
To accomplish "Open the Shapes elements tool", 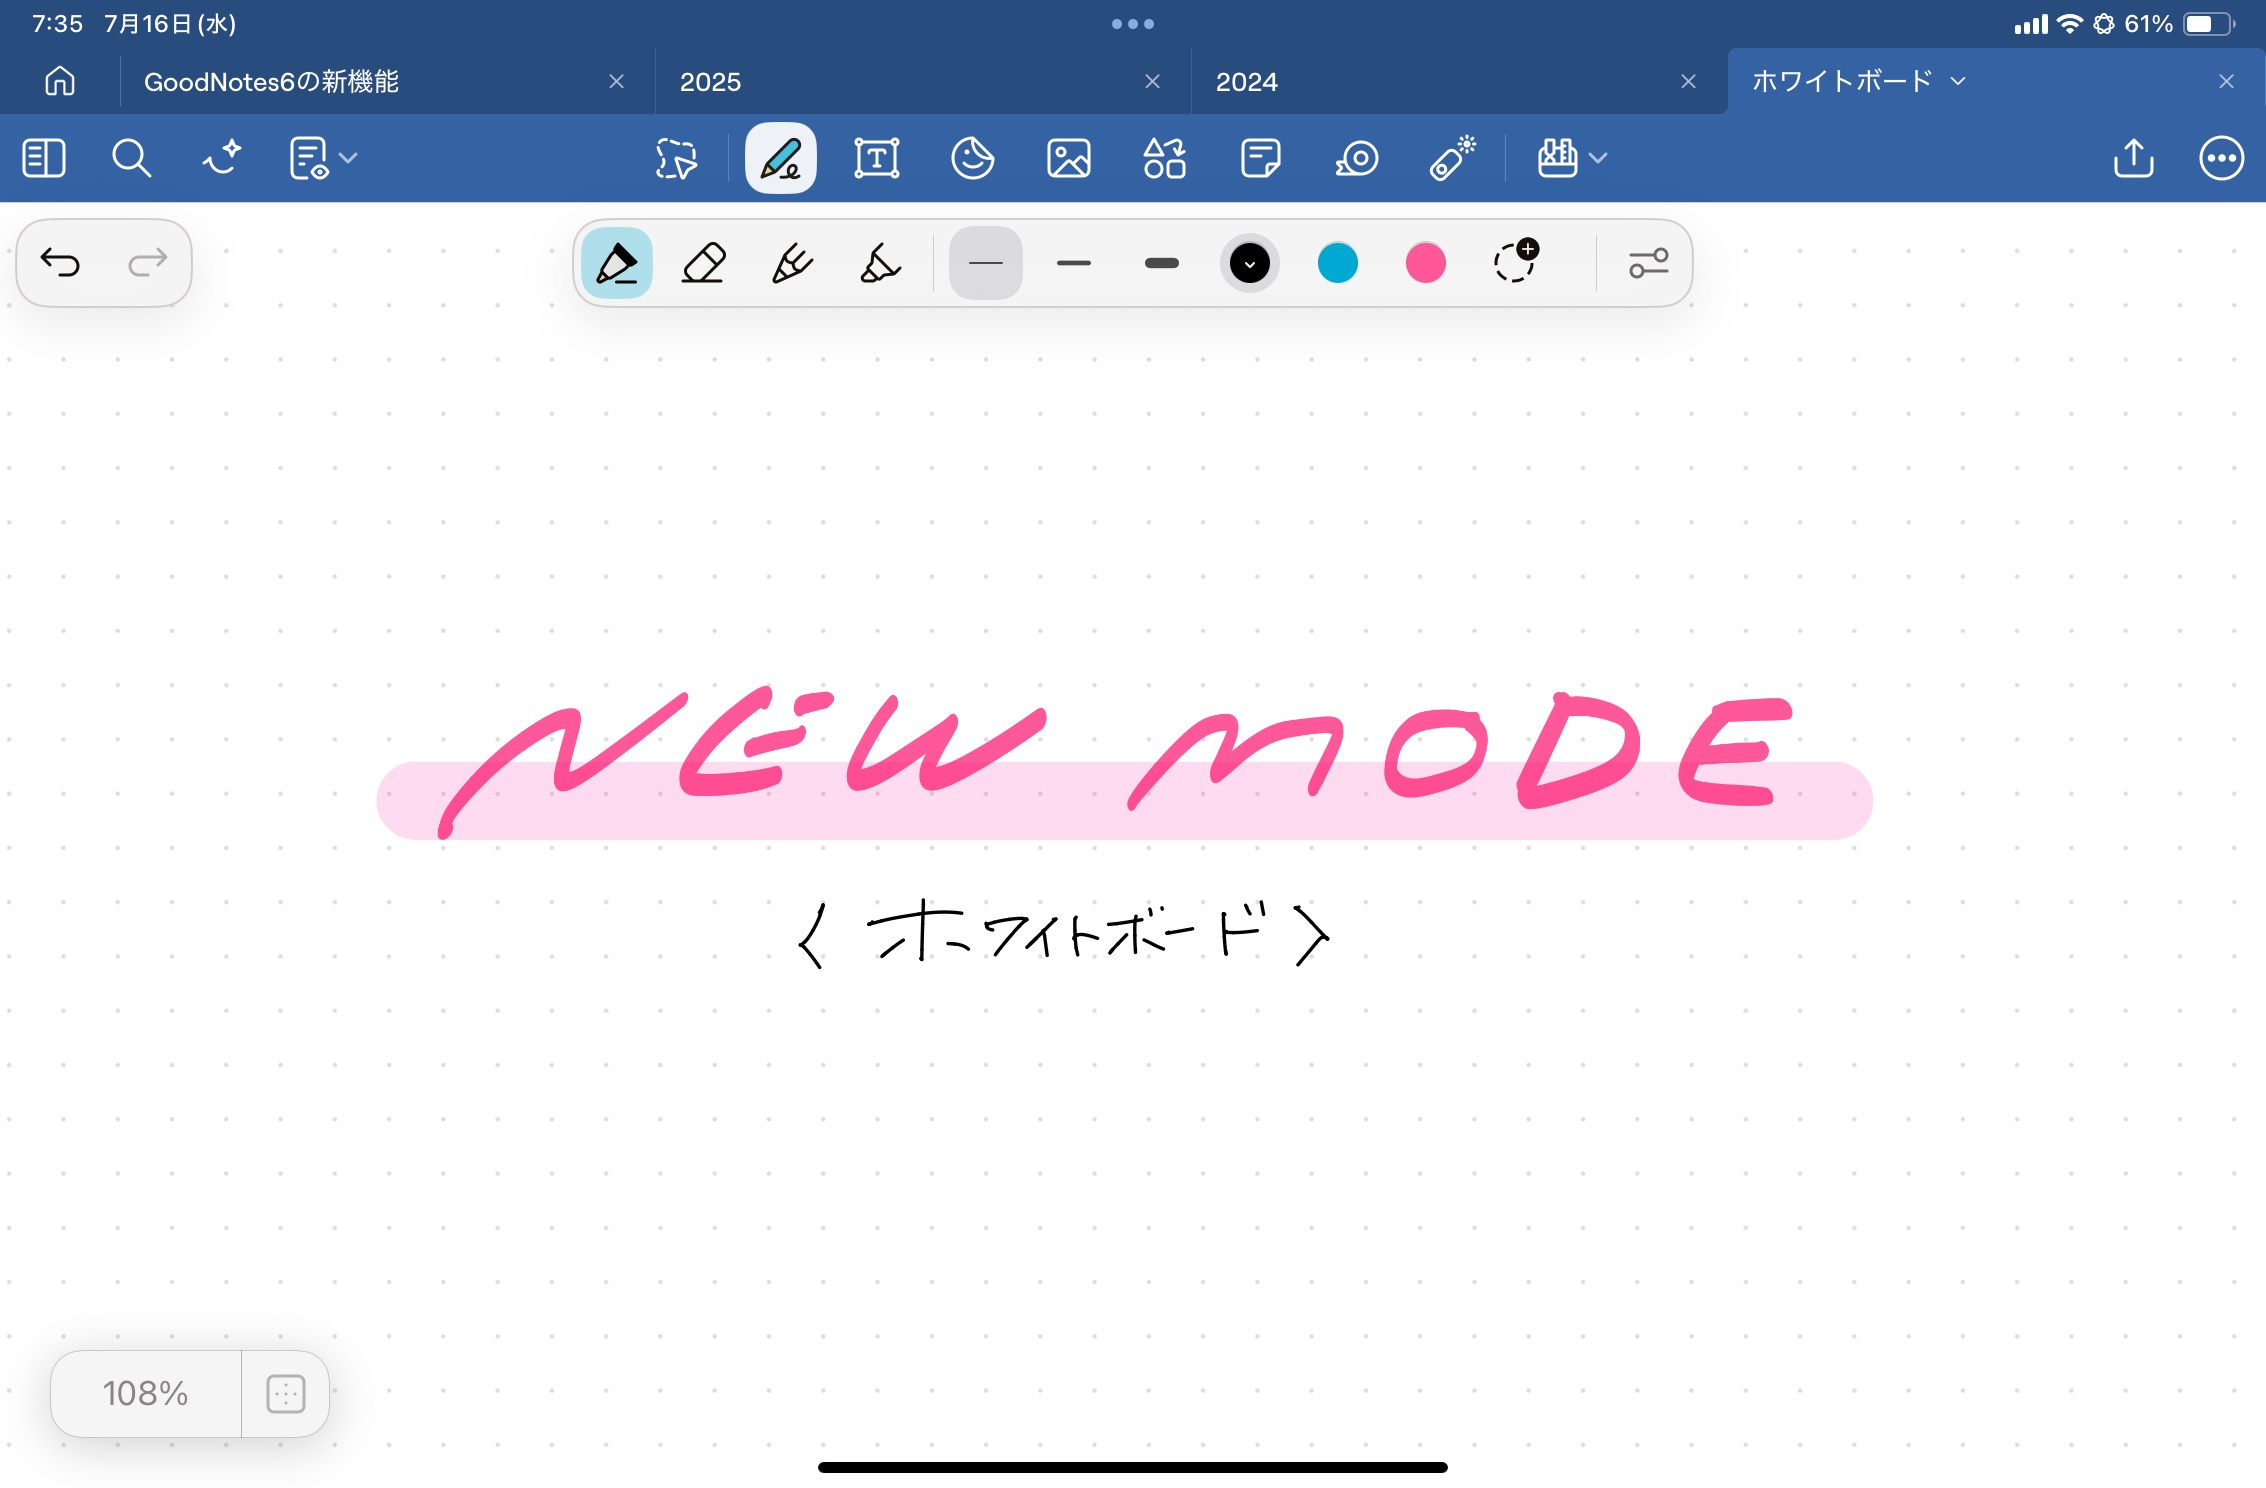I will coord(1164,158).
